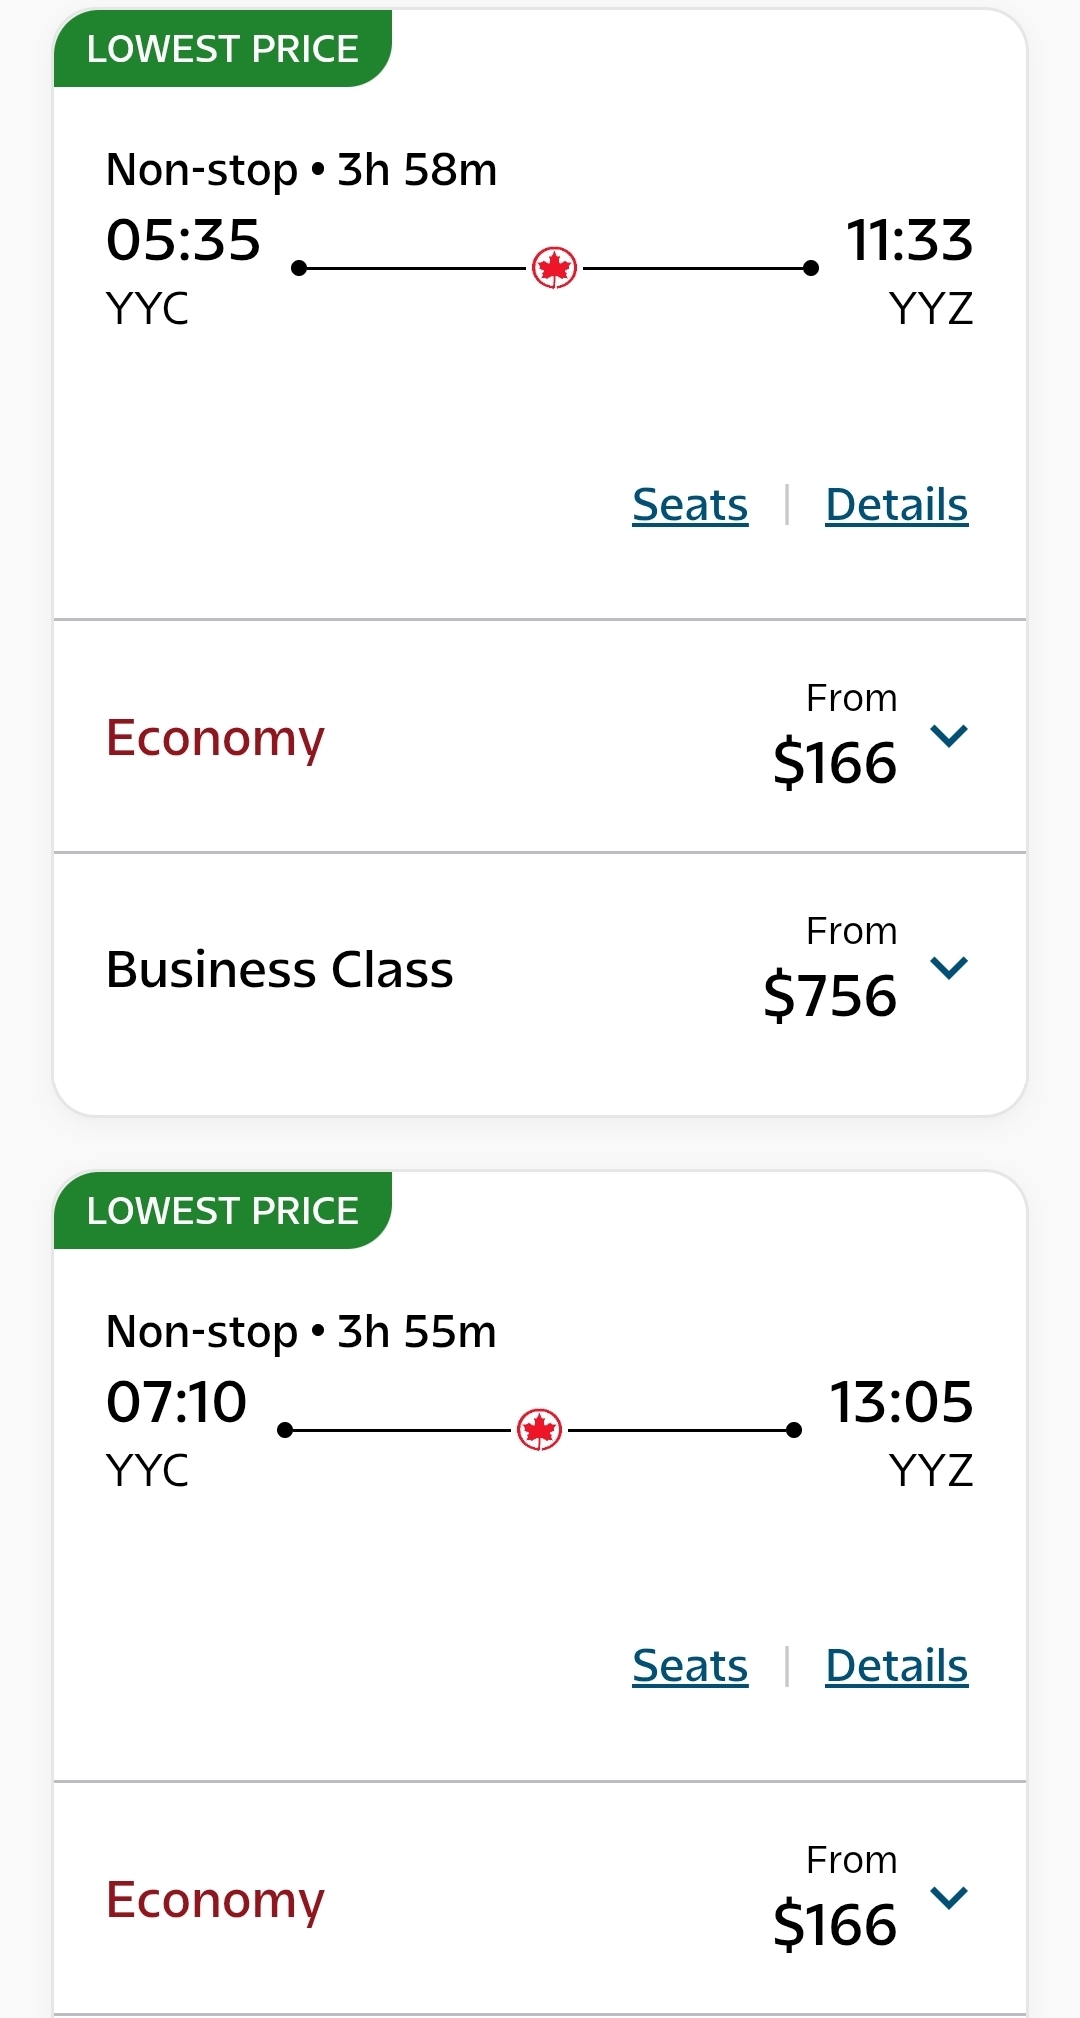Select Economy label on the 05:35 flight
1080x2018 pixels.
pos(215,739)
